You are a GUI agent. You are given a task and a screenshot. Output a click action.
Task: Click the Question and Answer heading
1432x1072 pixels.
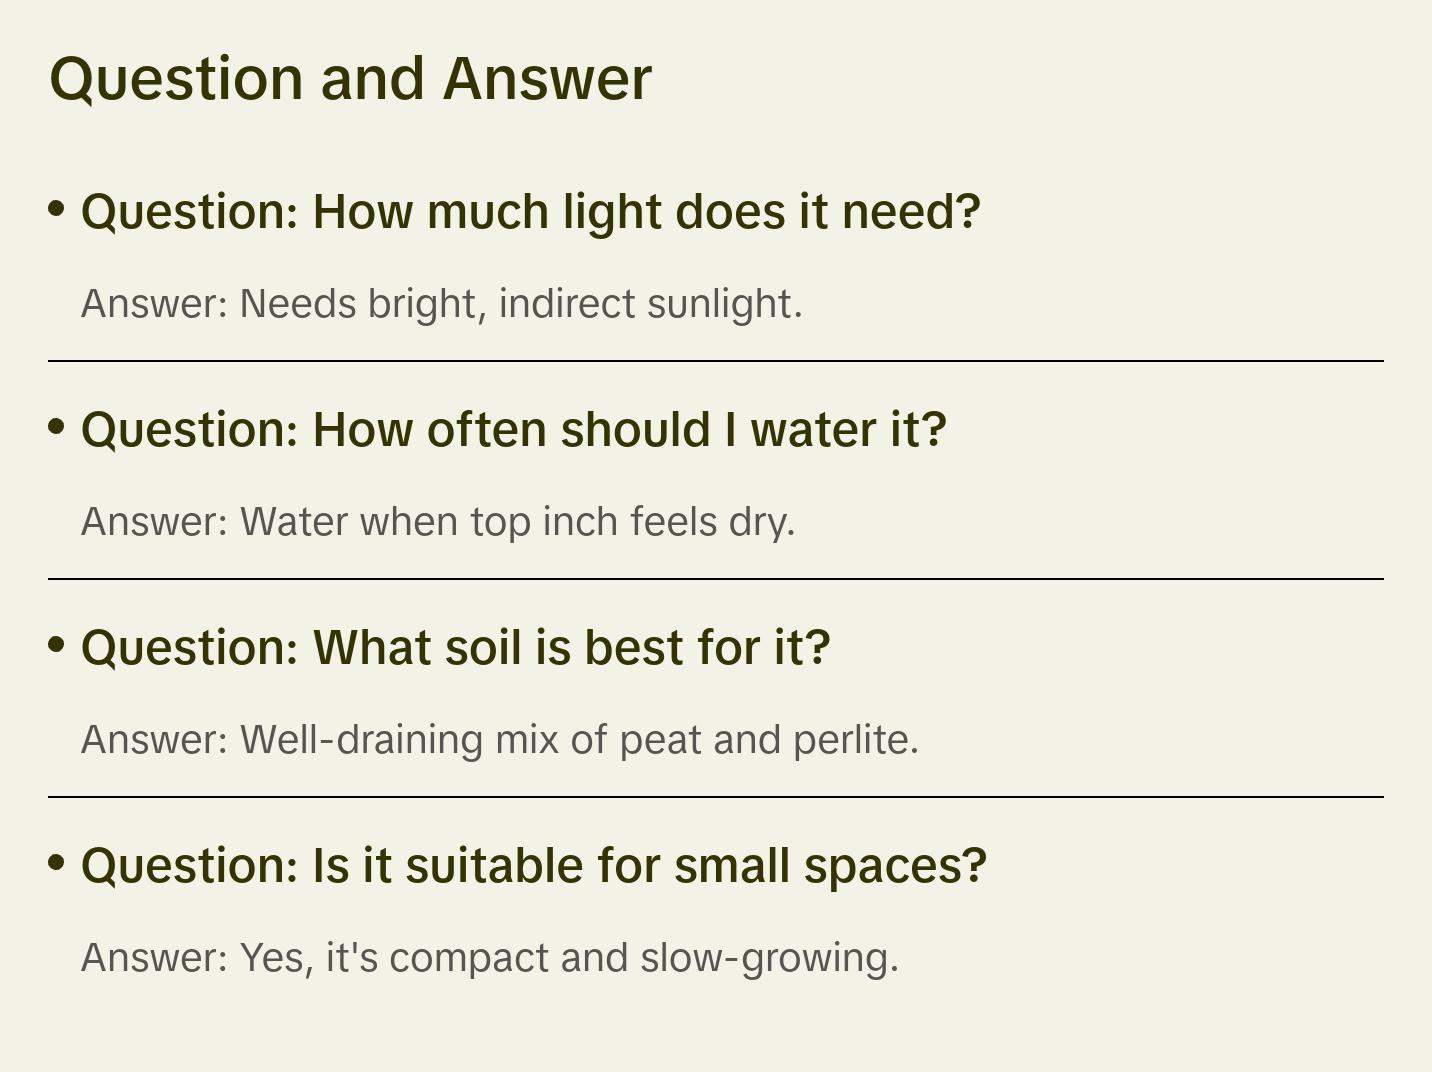pyautogui.click(x=350, y=78)
